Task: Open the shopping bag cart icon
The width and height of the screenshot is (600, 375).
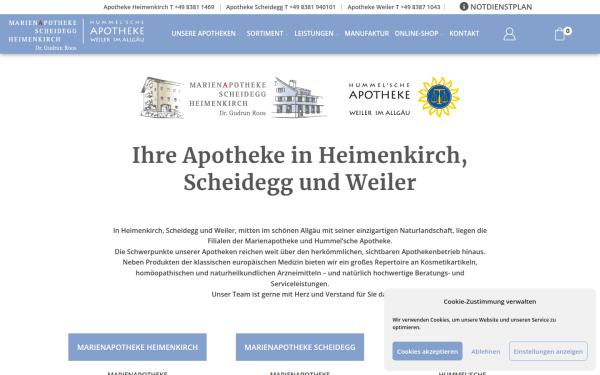Action: tap(560, 34)
